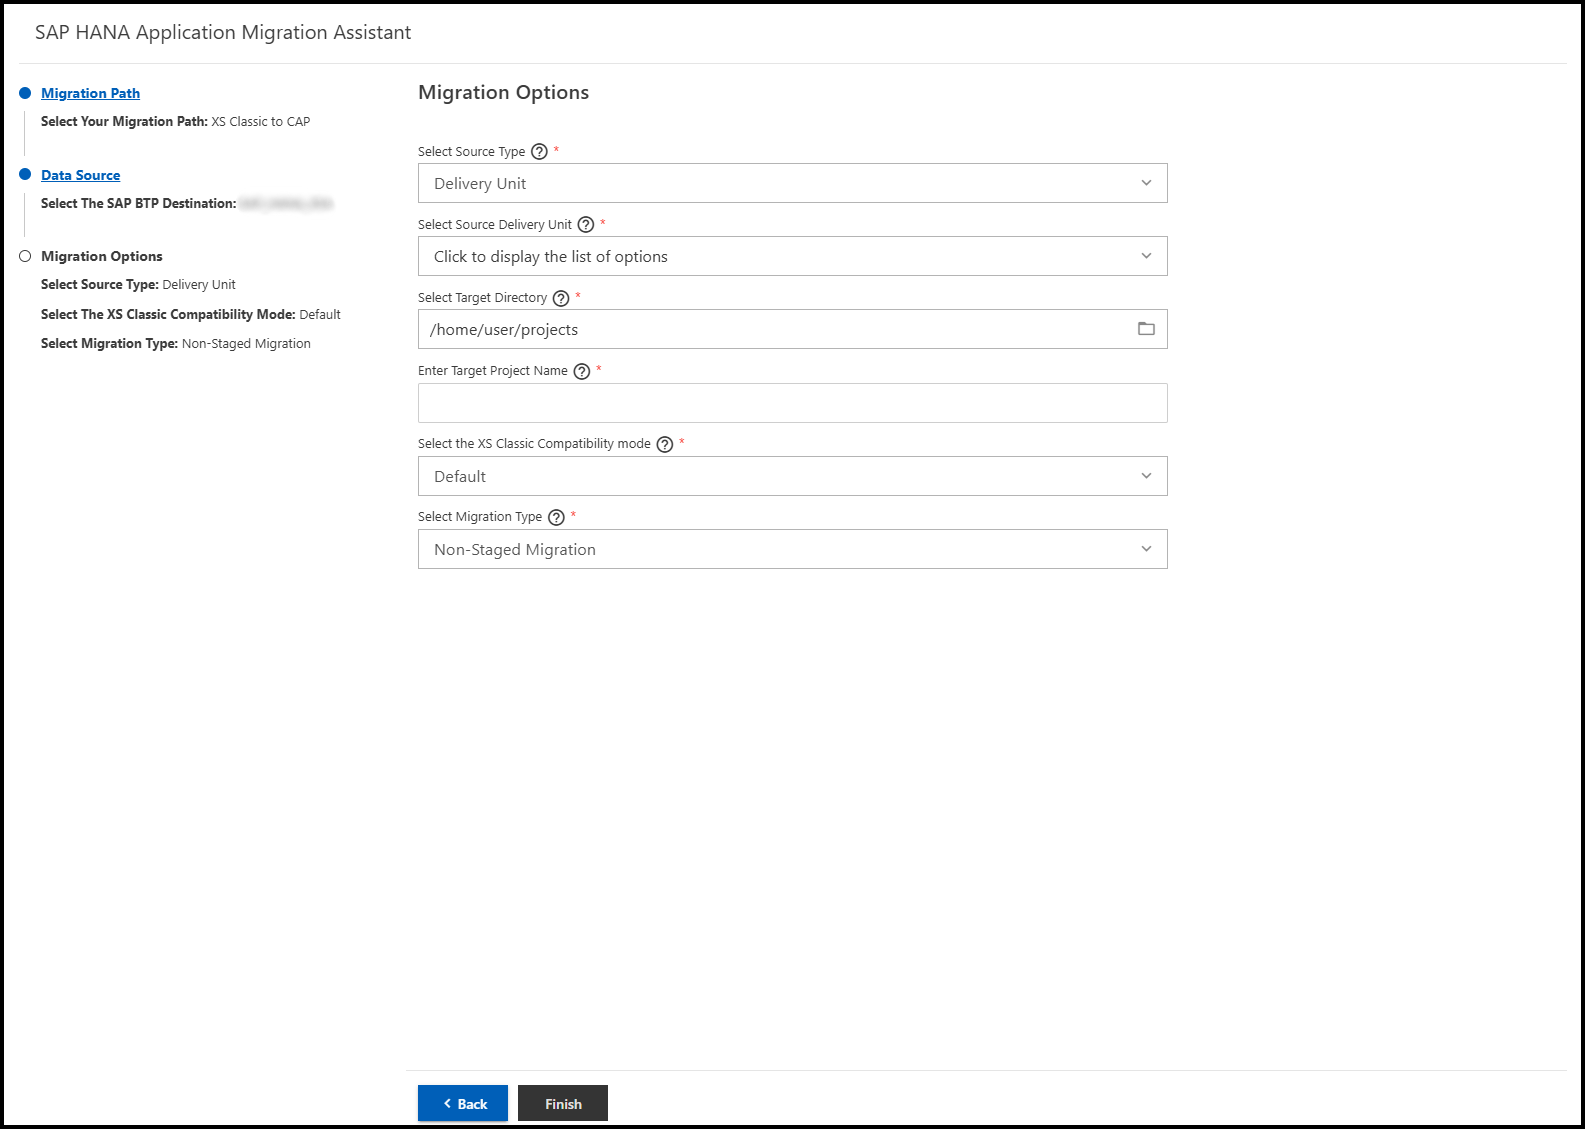
Task: Go to the Data Source step
Action: (80, 175)
